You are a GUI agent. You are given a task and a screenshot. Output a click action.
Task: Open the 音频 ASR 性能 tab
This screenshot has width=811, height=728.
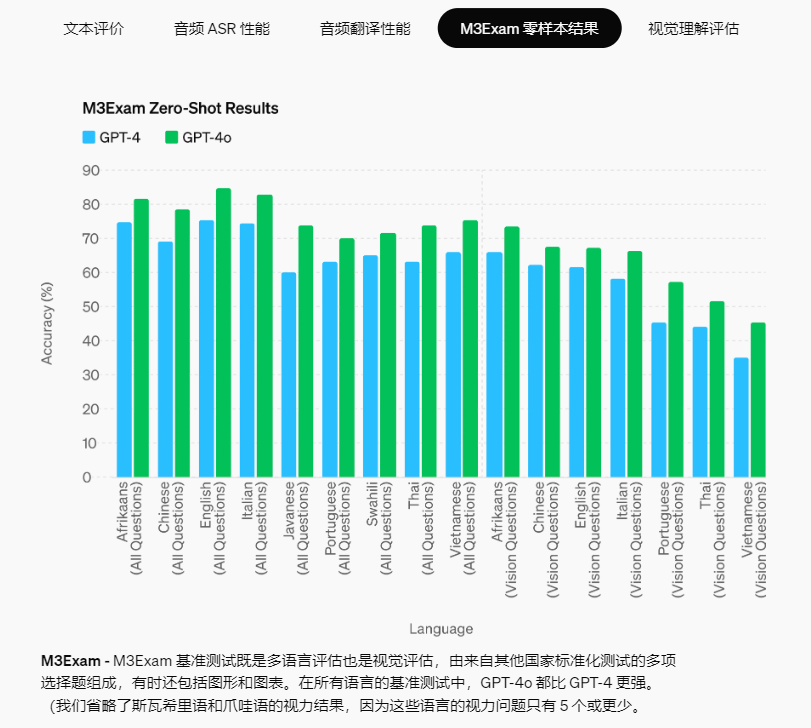pyautogui.click(x=222, y=28)
